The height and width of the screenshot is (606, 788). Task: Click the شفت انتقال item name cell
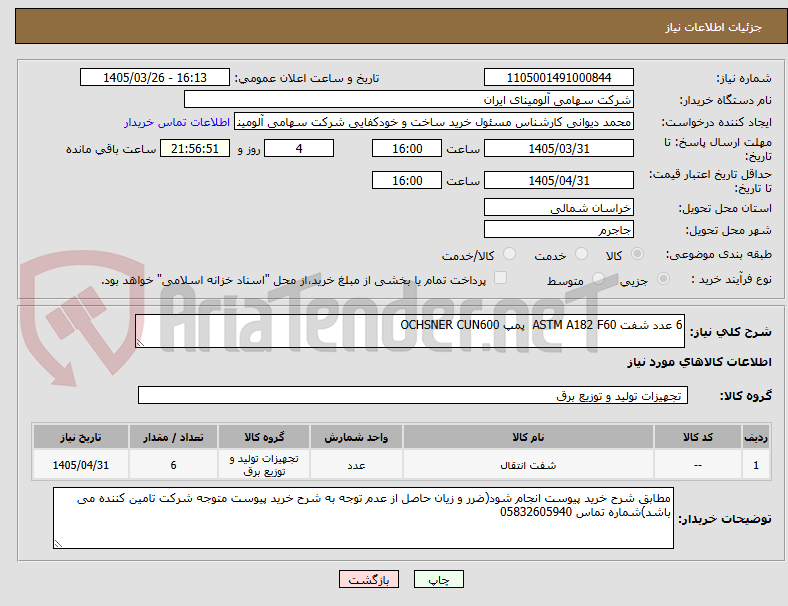(528, 465)
